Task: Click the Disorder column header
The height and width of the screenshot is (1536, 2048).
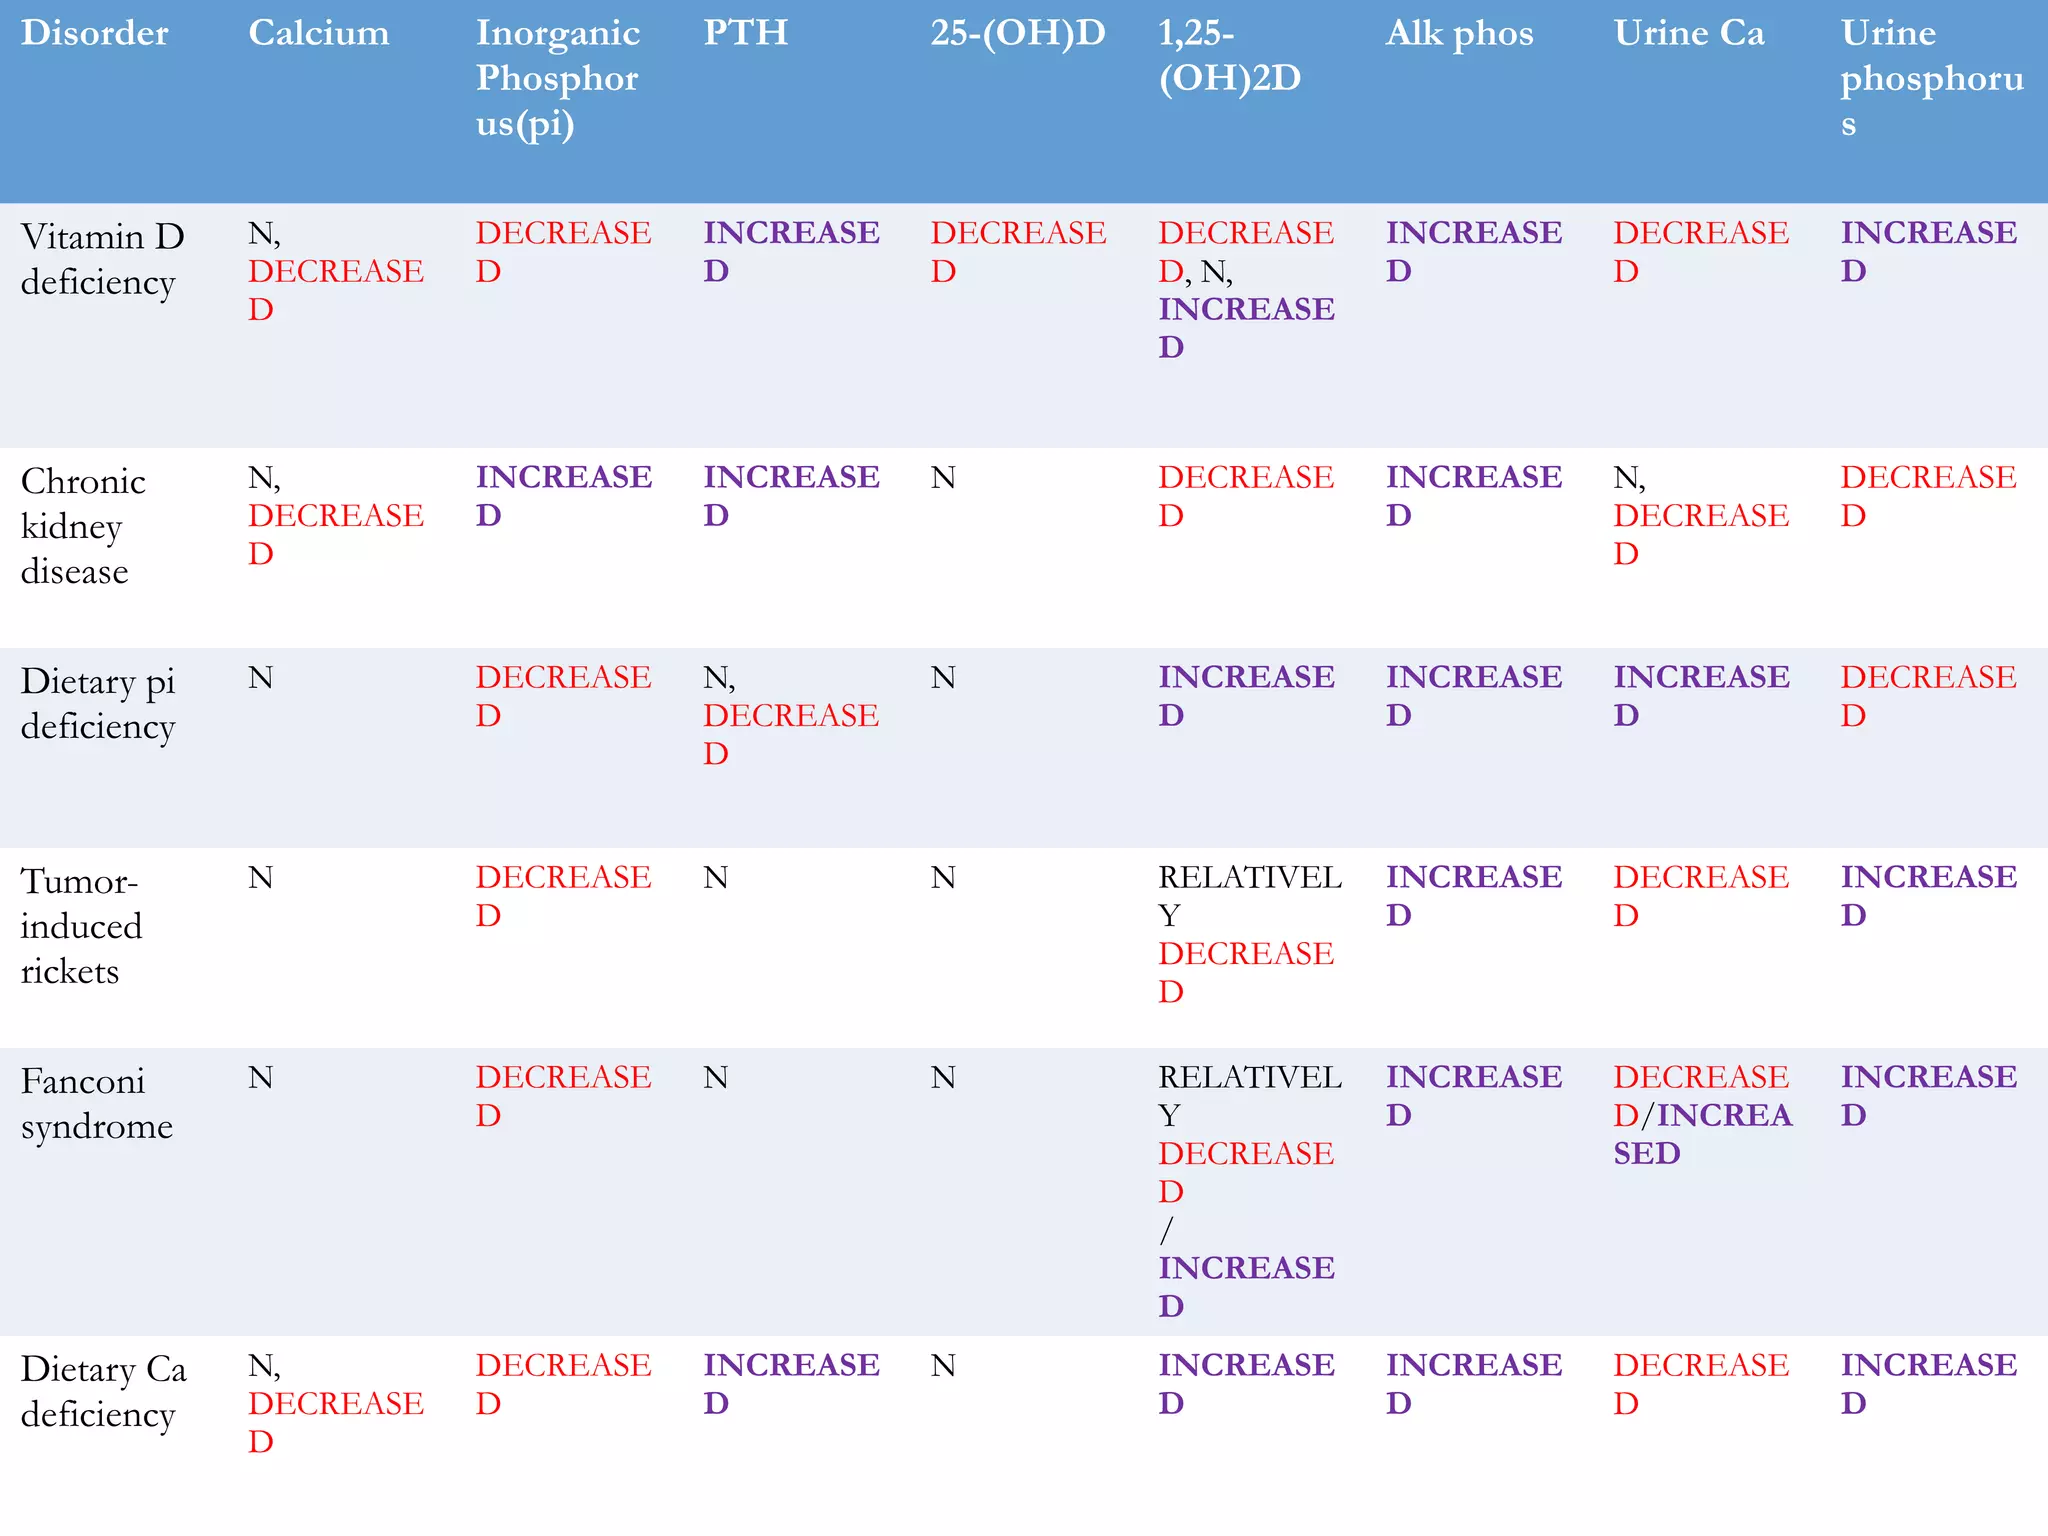Action: pyautogui.click(x=95, y=33)
